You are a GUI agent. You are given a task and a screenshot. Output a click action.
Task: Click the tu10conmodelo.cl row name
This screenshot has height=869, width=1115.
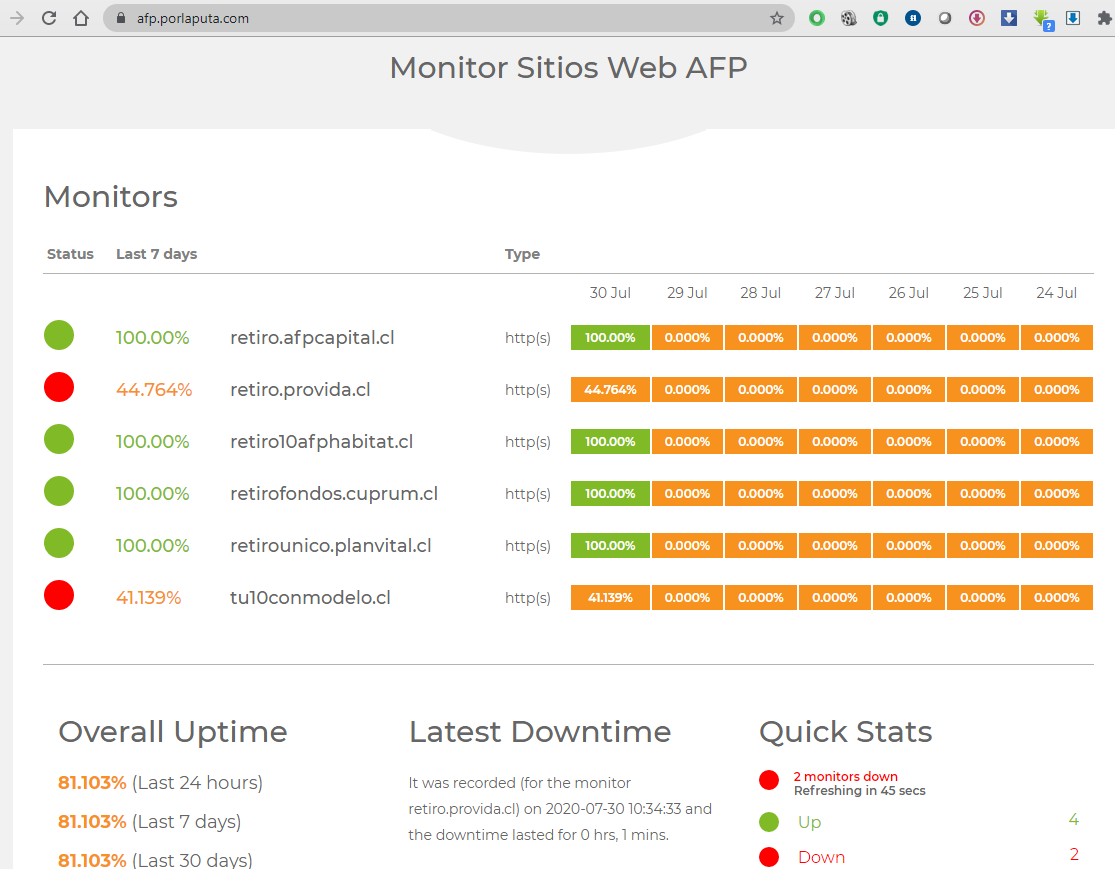pos(310,597)
